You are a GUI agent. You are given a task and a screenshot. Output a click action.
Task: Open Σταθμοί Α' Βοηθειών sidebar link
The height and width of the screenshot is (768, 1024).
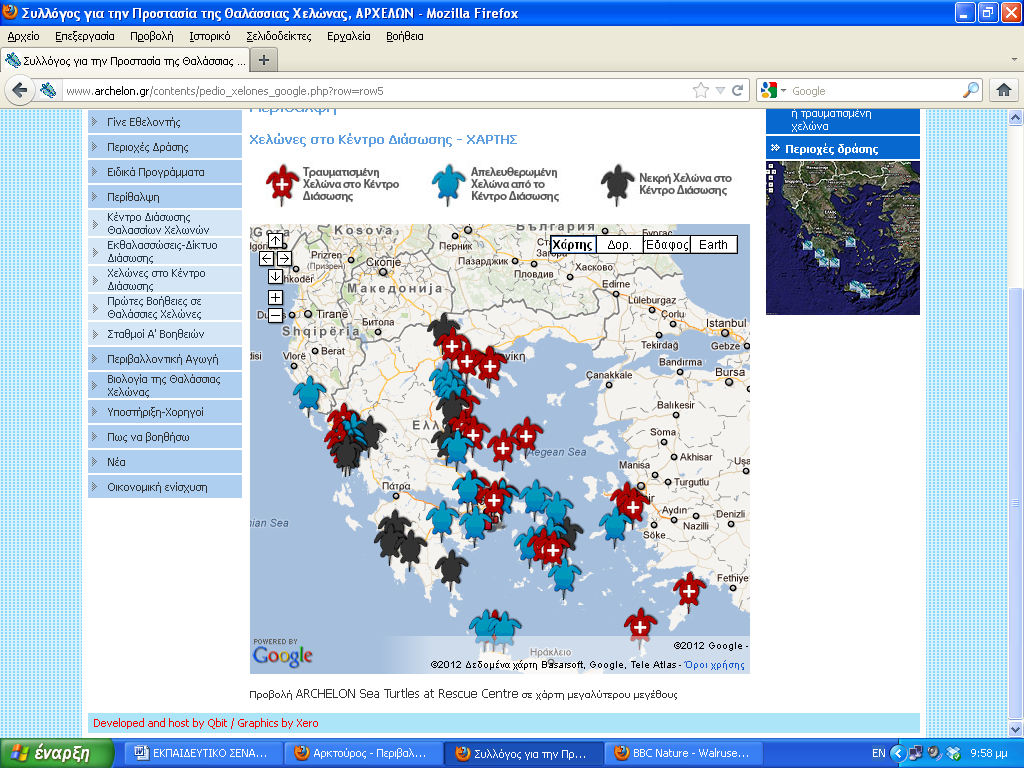pyautogui.click(x=165, y=334)
